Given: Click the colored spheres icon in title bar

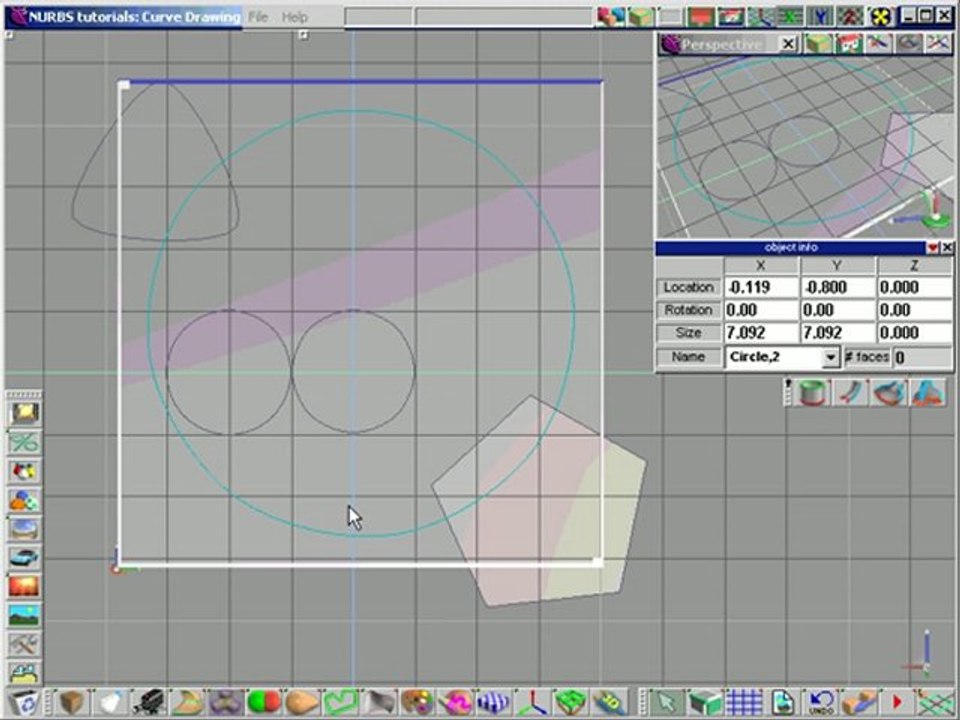Looking at the screenshot, I should [611, 17].
